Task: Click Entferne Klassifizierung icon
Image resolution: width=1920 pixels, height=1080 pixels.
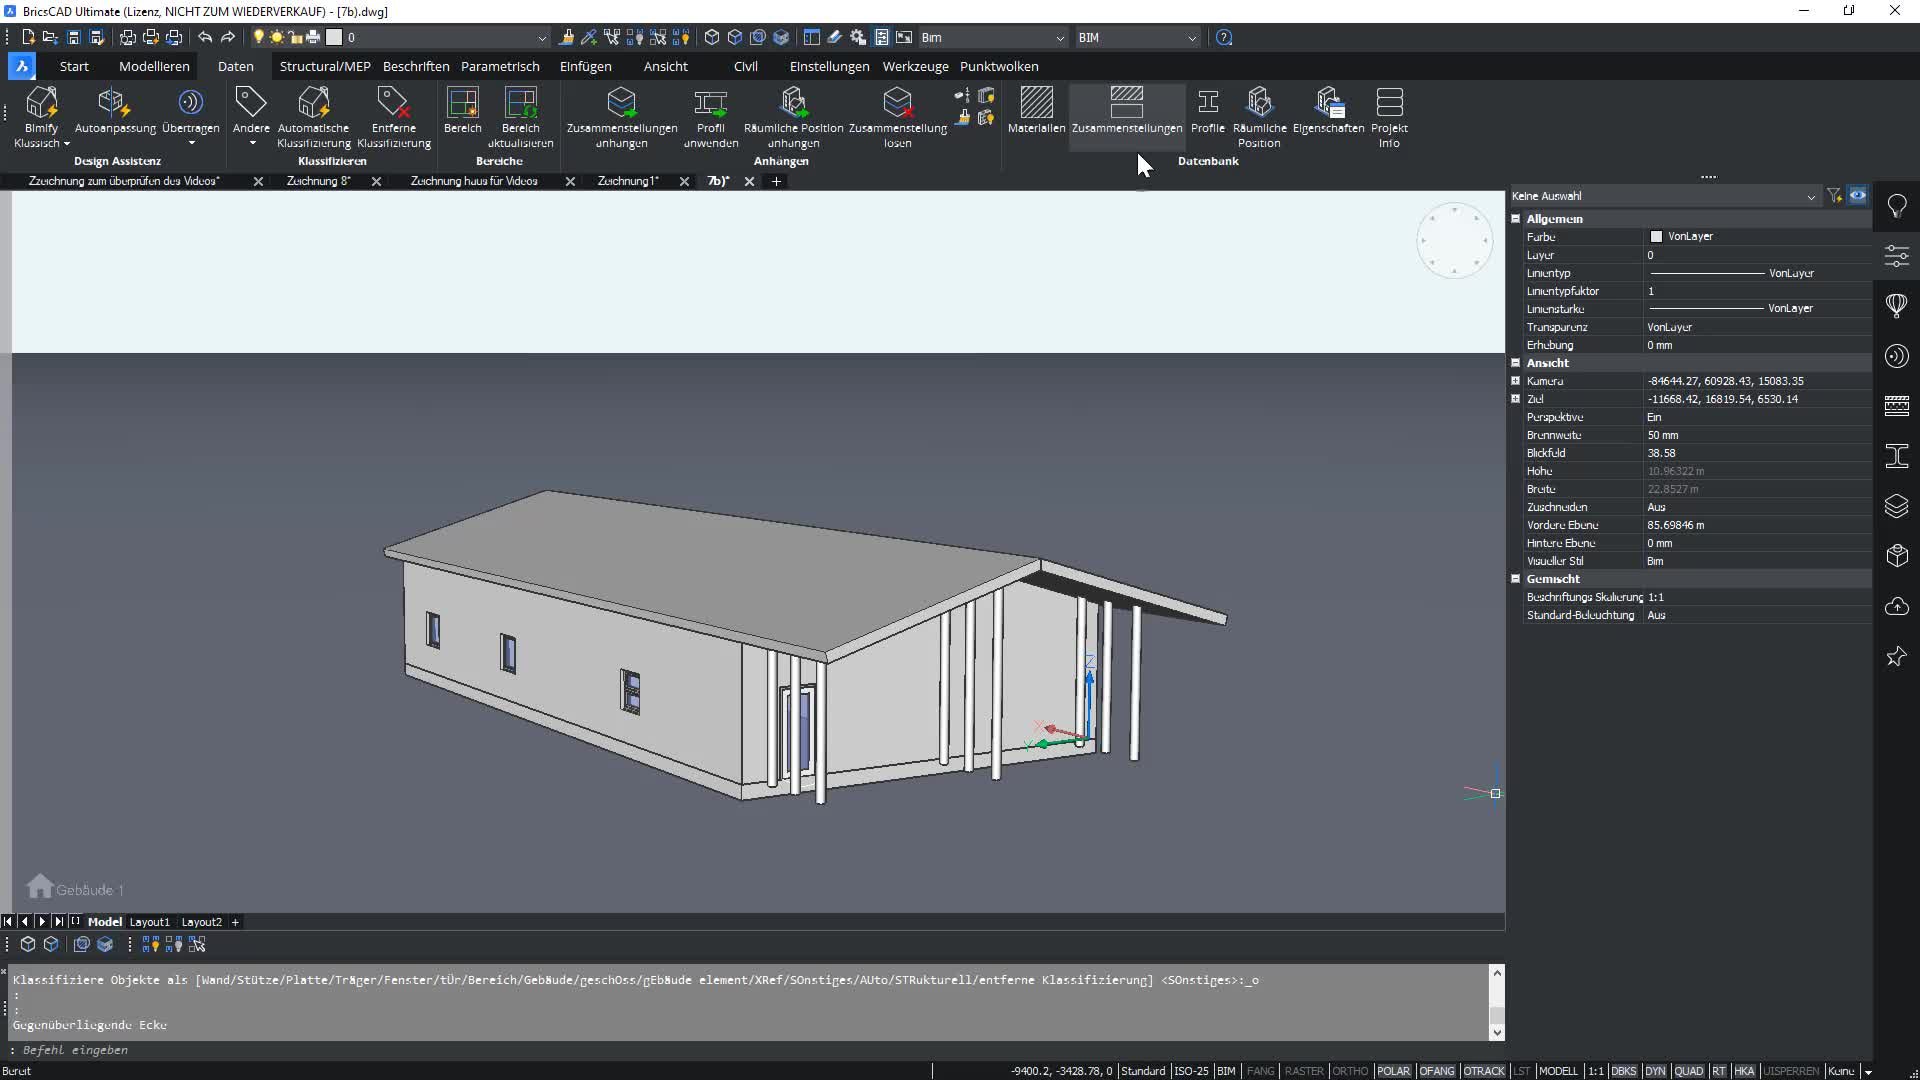Action: coord(393,117)
